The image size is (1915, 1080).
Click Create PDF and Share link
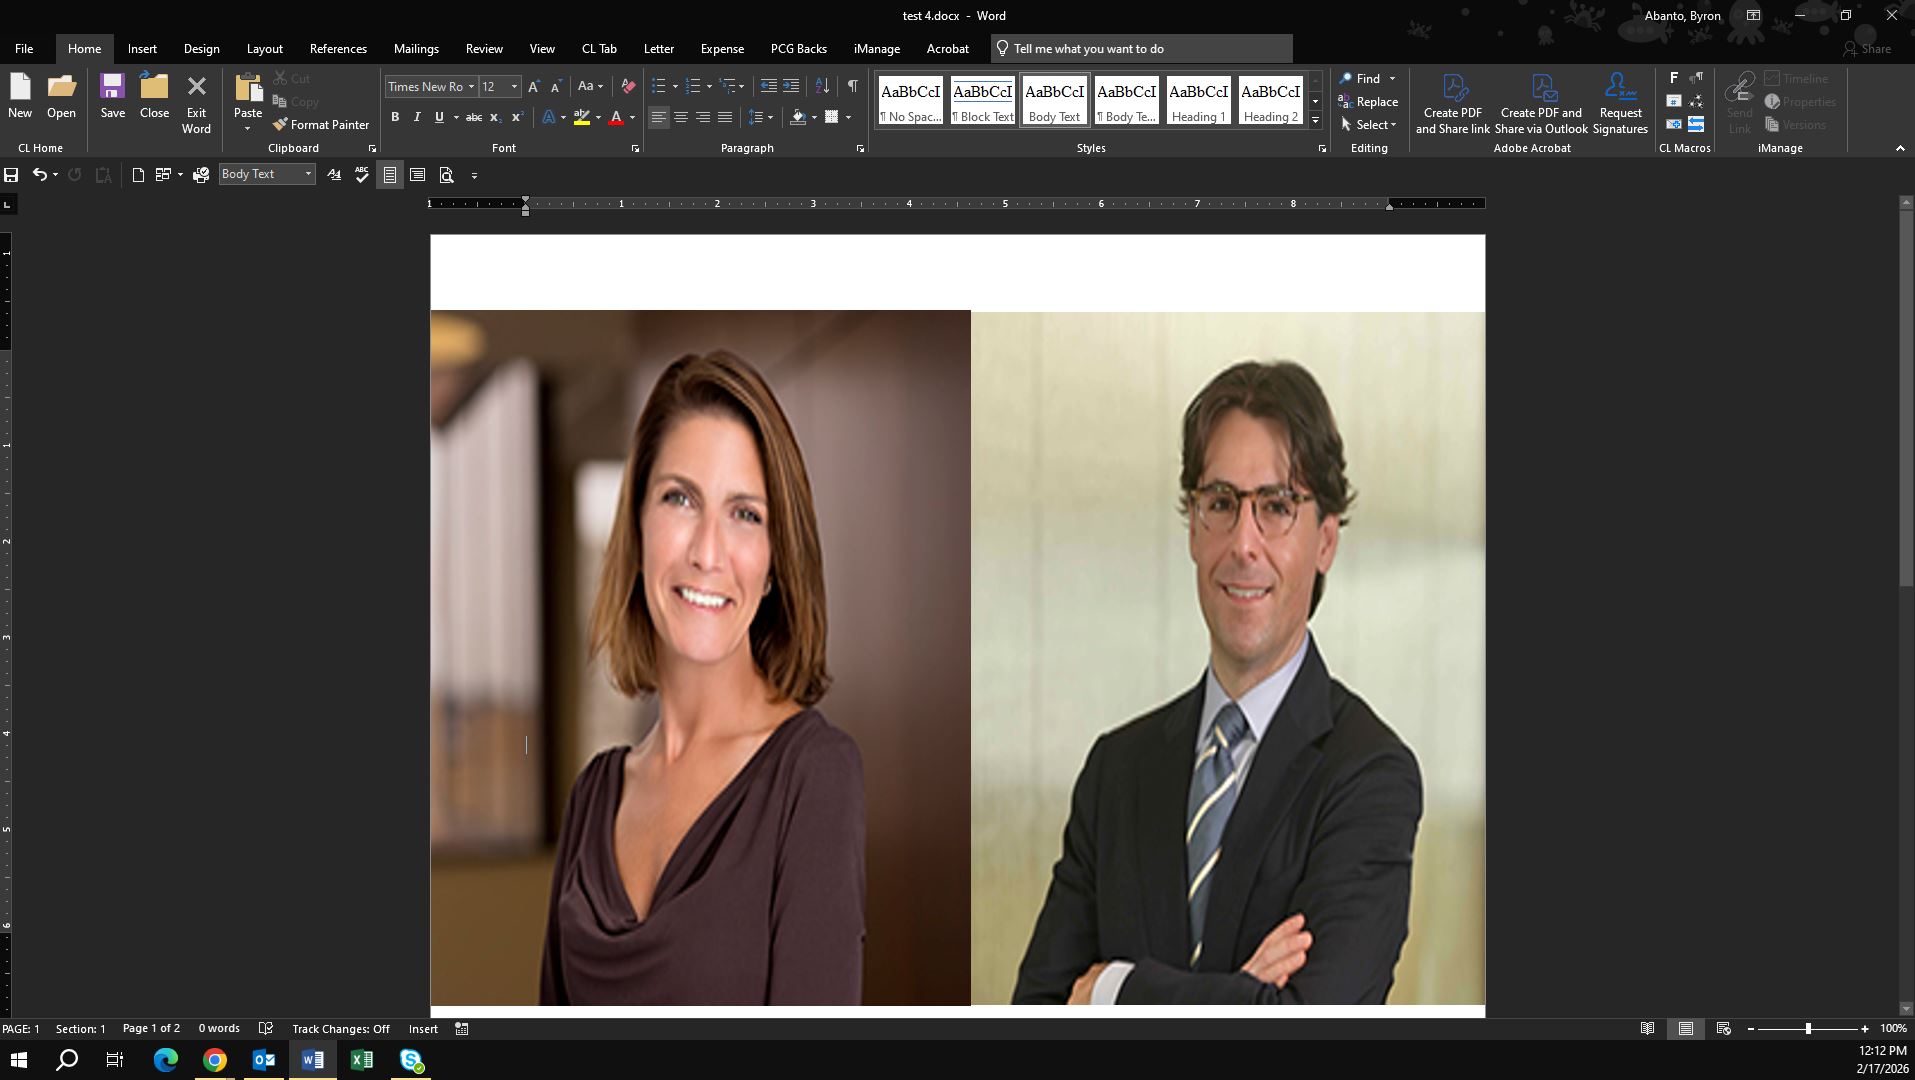tap(1452, 102)
